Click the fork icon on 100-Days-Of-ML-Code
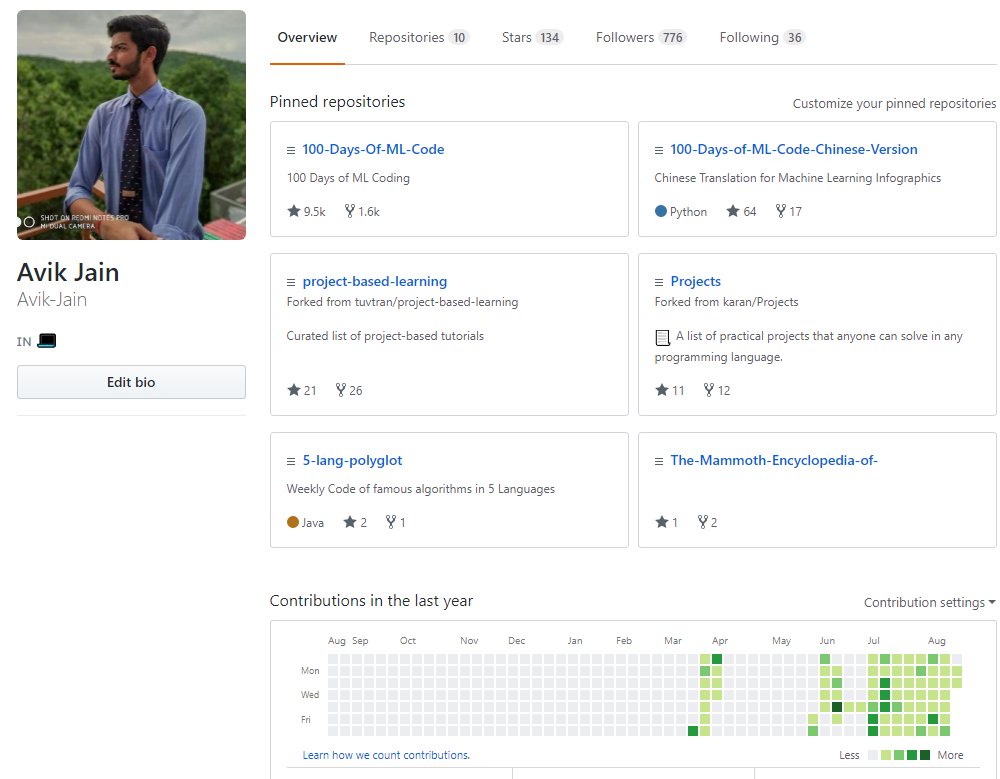Screen dimensions: 1000x779 point(349,211)
